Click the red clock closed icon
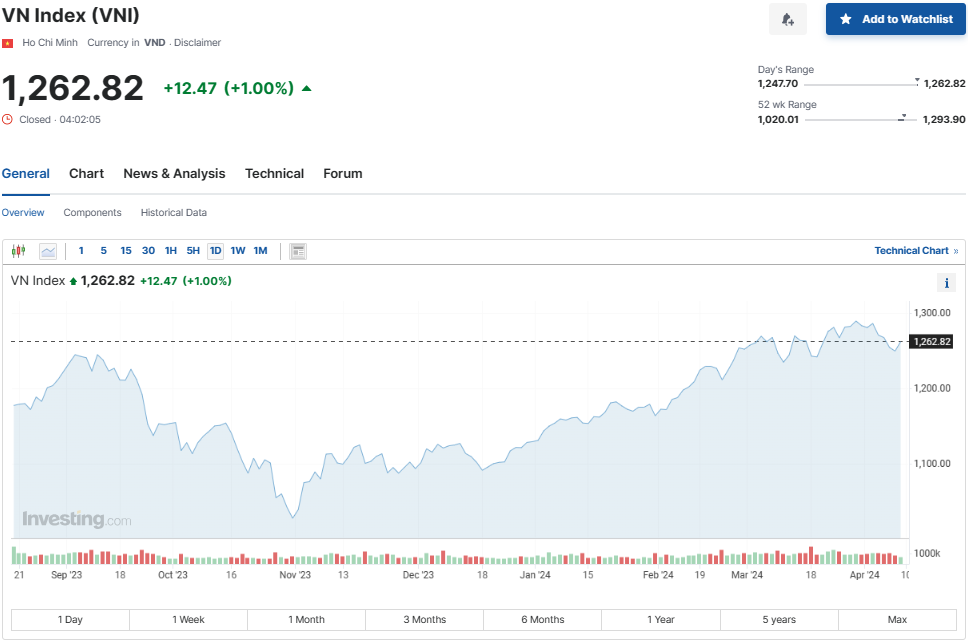The image size is (968, 643). tap(8, 119)
